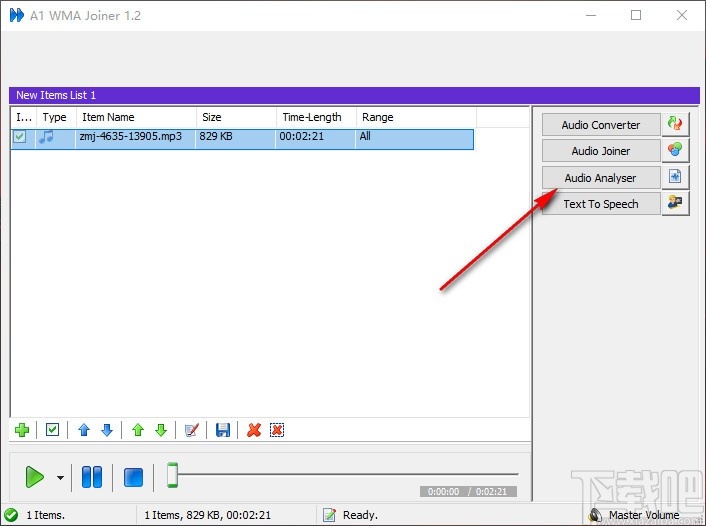Open the Audio Joiner button
This screenshot has width=706, height=526.
pos(601,151)
